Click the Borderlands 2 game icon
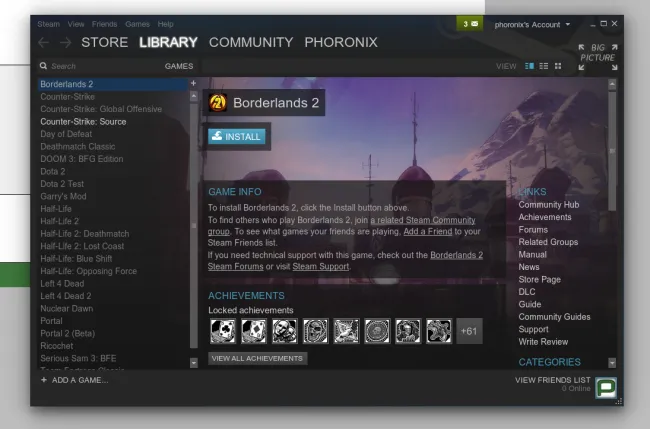650x429 pixels. coord(218,103)
